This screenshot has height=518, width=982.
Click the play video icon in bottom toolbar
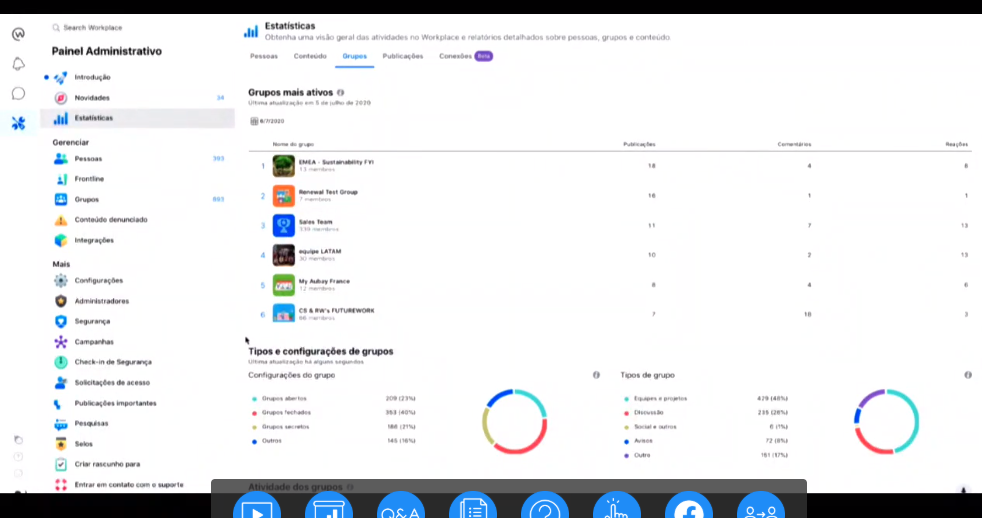pos(257,508)
